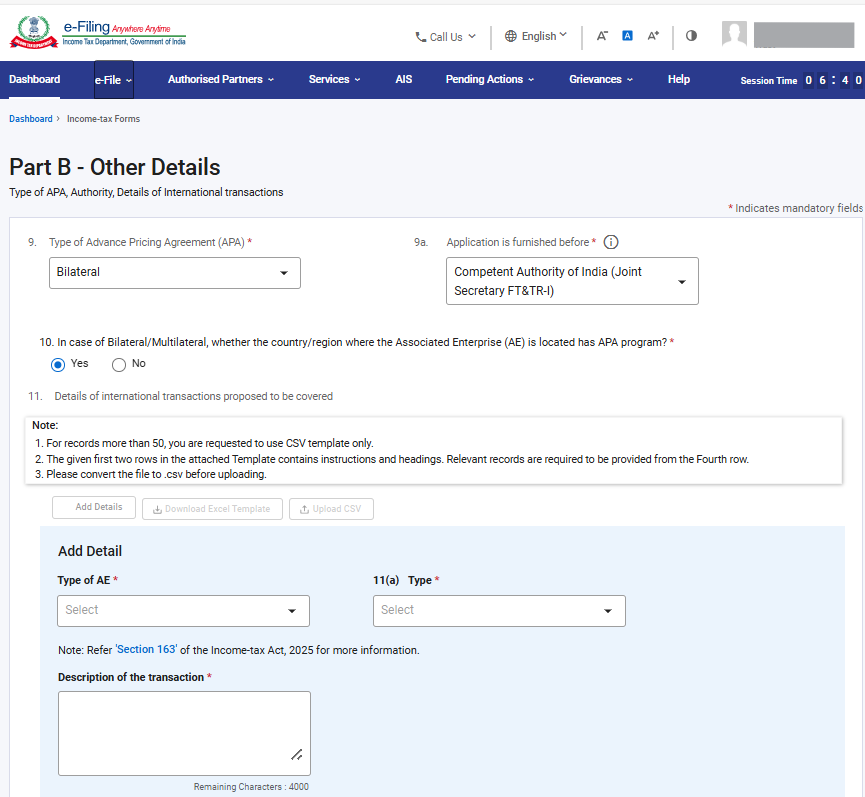Open the e-File menu
Viewport: 865px width, 797px height.
pos(114,80)
